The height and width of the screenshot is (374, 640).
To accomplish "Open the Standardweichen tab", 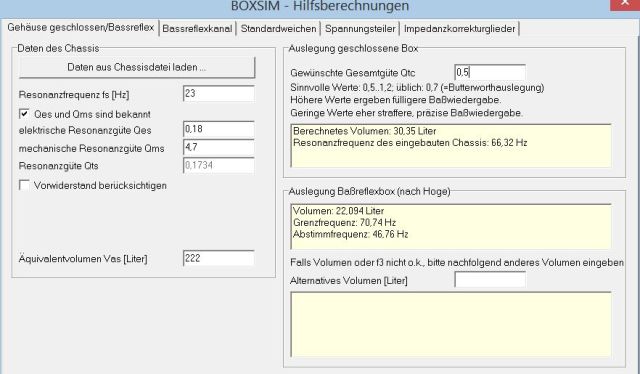I will [x=278, y=29].
